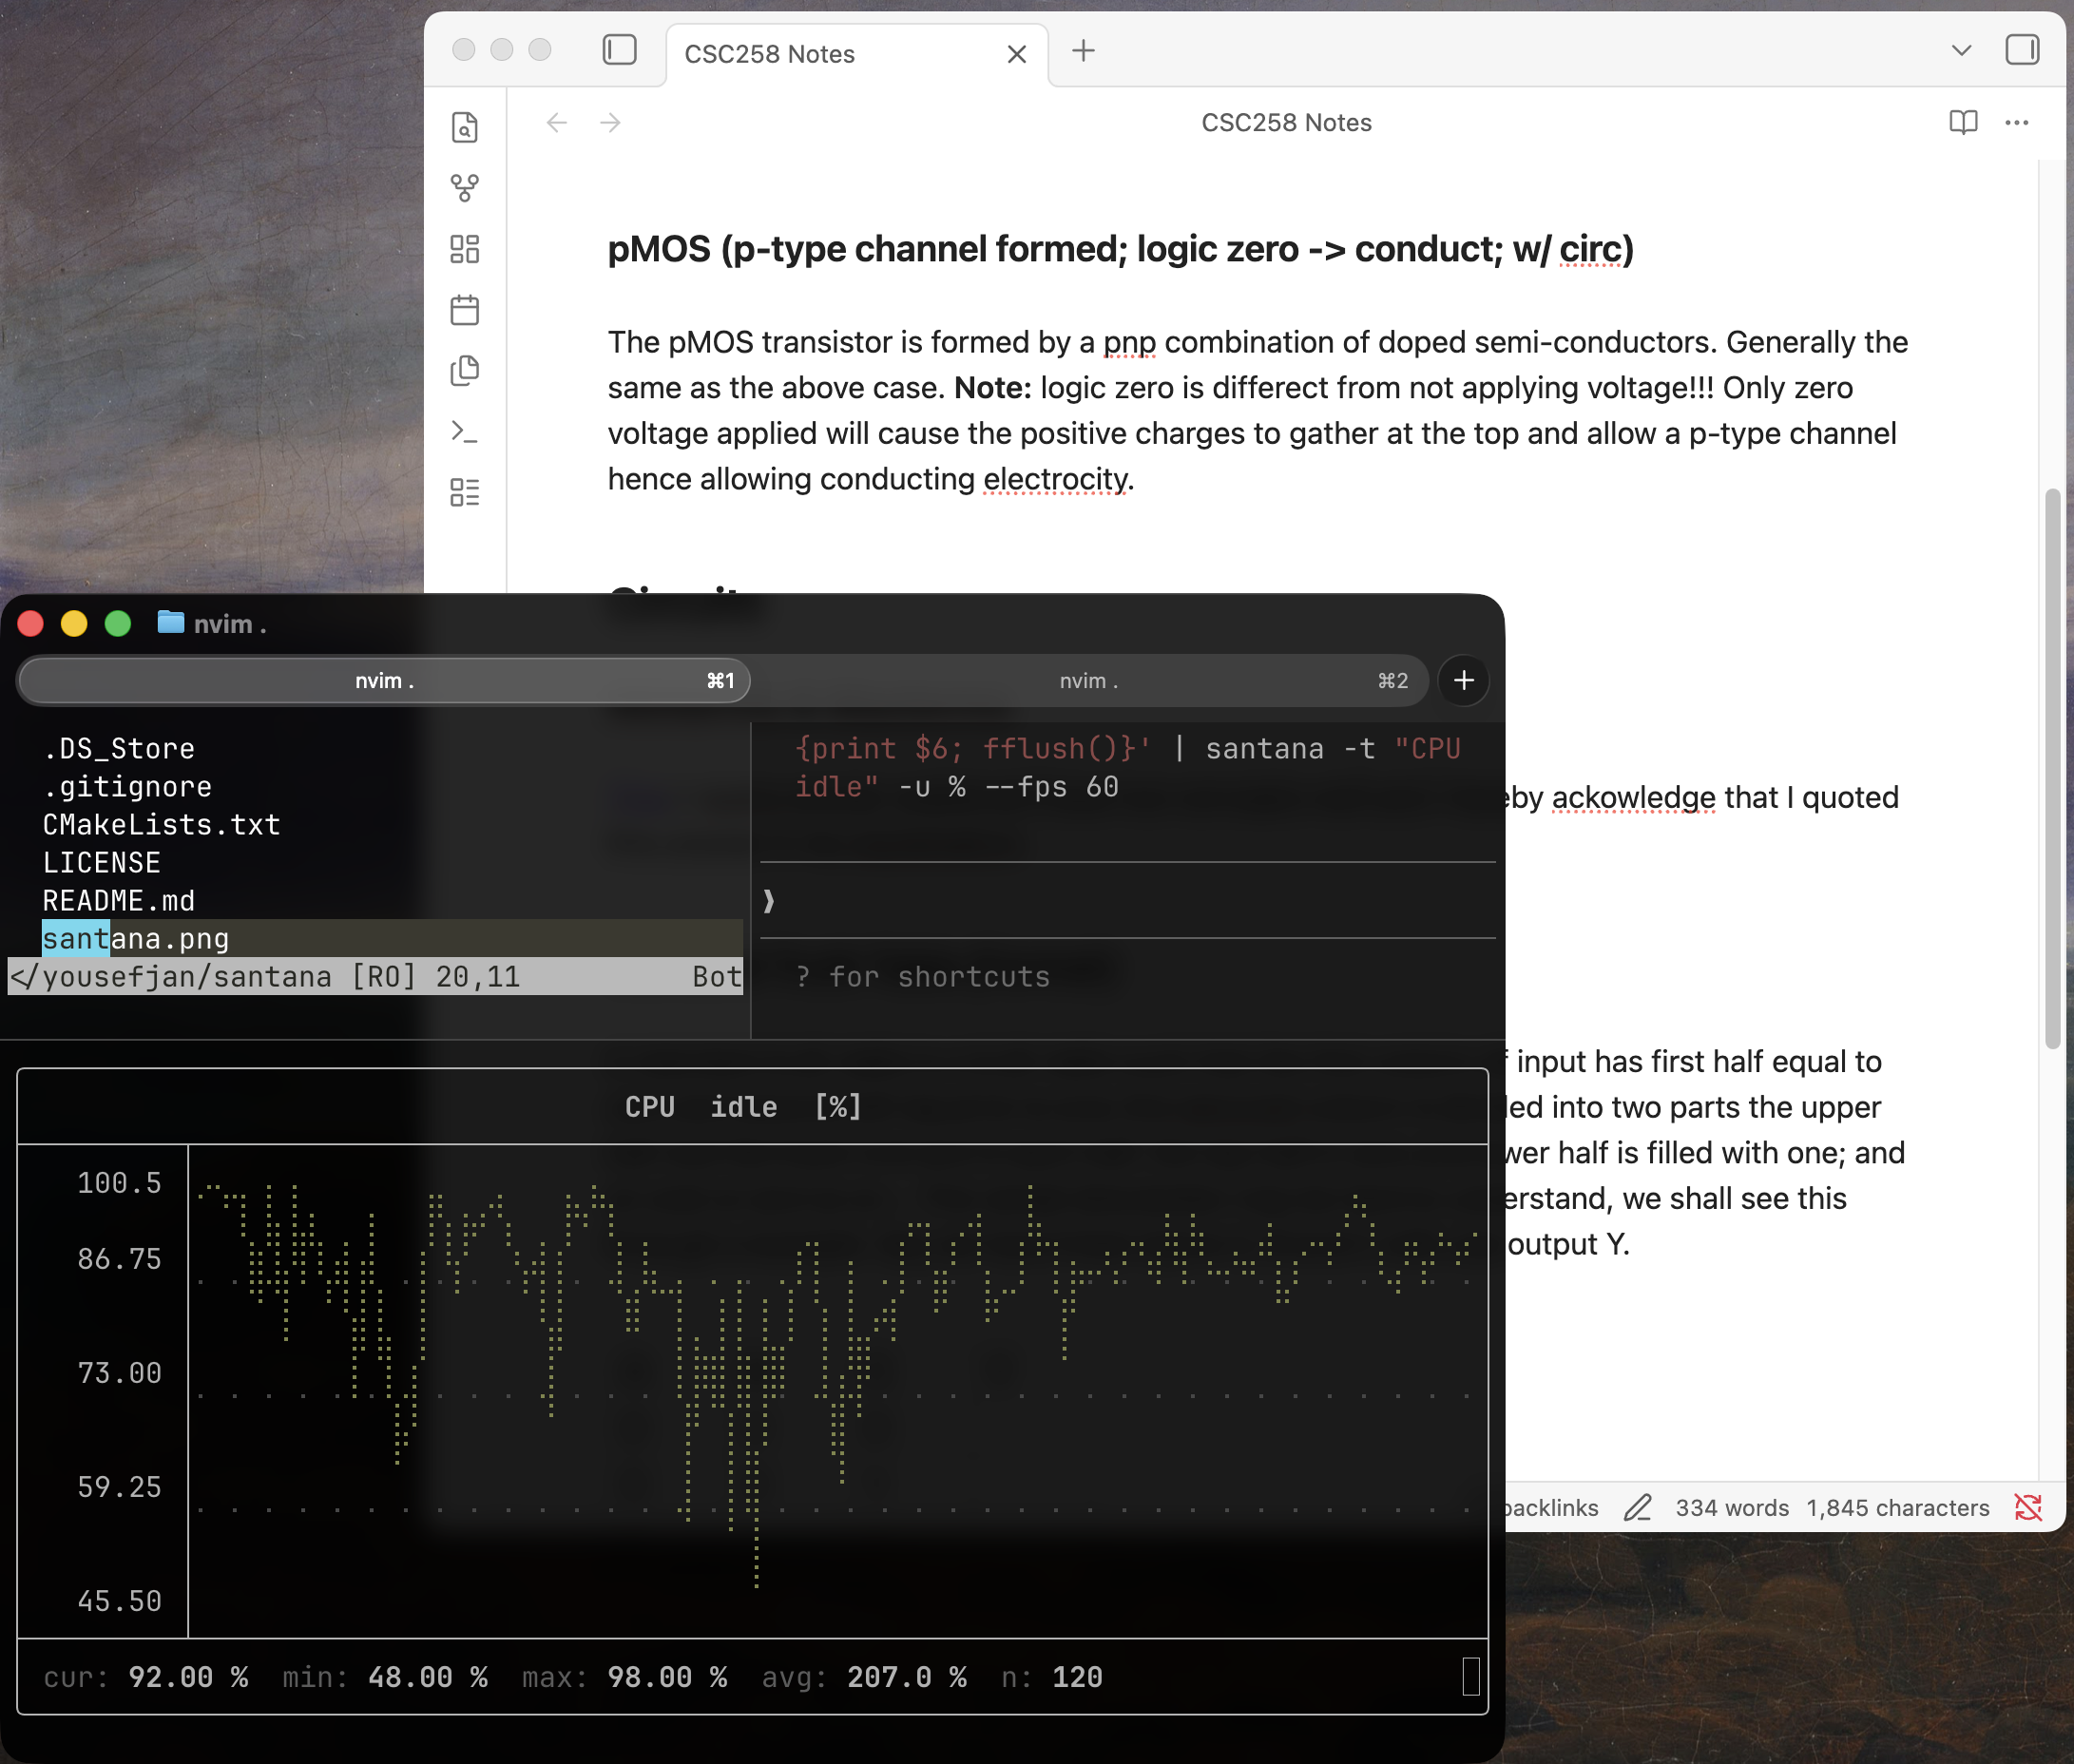Navigate back with left arrow
The height and width of the screenshot is (1764, 2074).
click(556, 122)
